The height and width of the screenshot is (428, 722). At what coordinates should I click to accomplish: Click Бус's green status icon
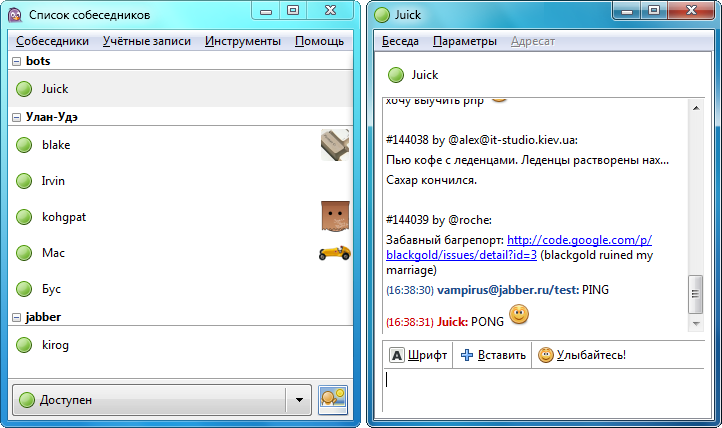[24, 289]
